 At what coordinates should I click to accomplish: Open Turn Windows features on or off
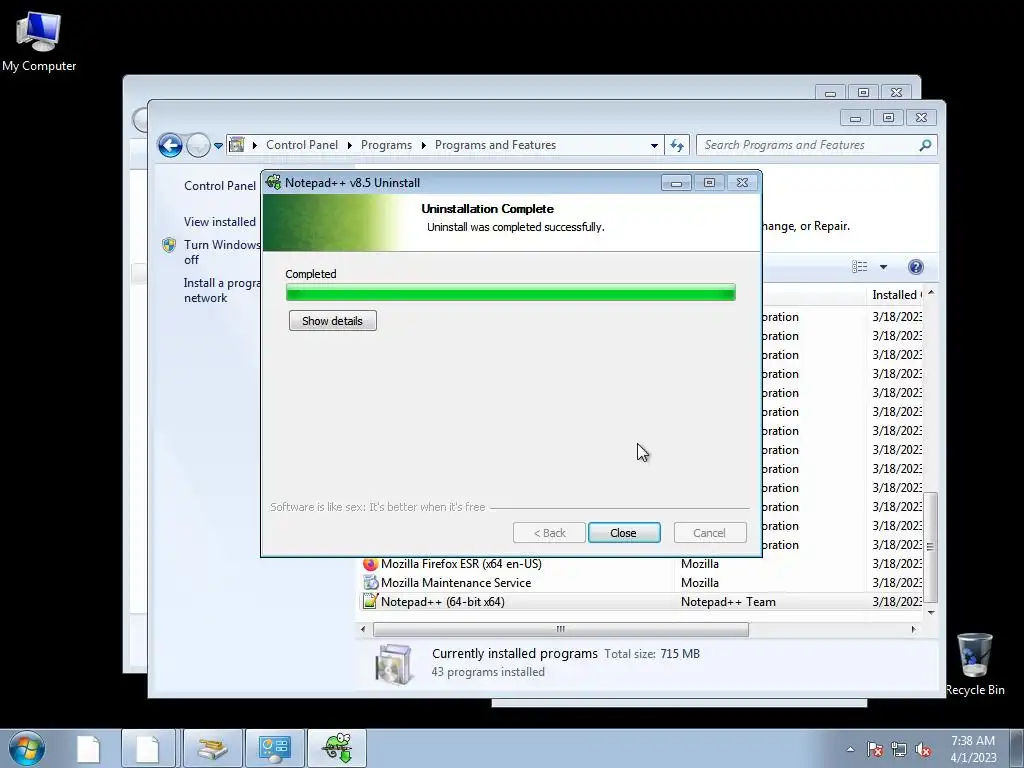pyautogui.click(x=222, y=252)
